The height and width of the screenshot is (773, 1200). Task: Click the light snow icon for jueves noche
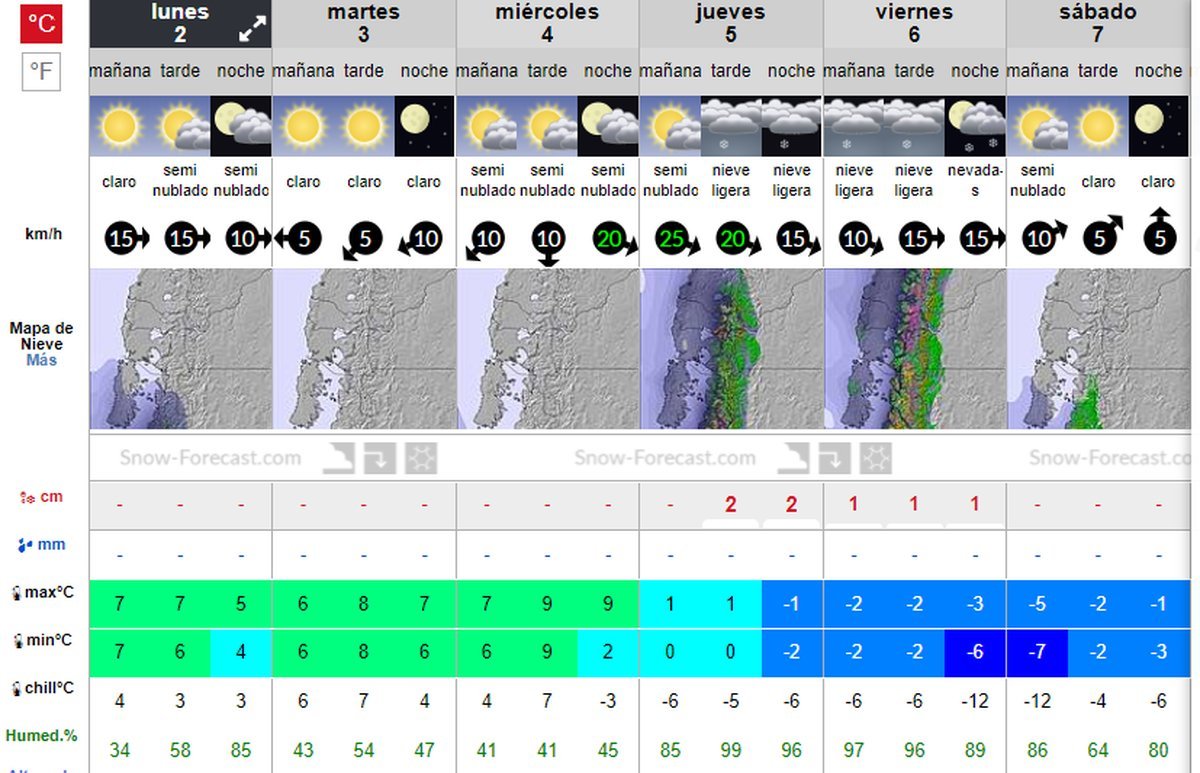pos(792,126)
